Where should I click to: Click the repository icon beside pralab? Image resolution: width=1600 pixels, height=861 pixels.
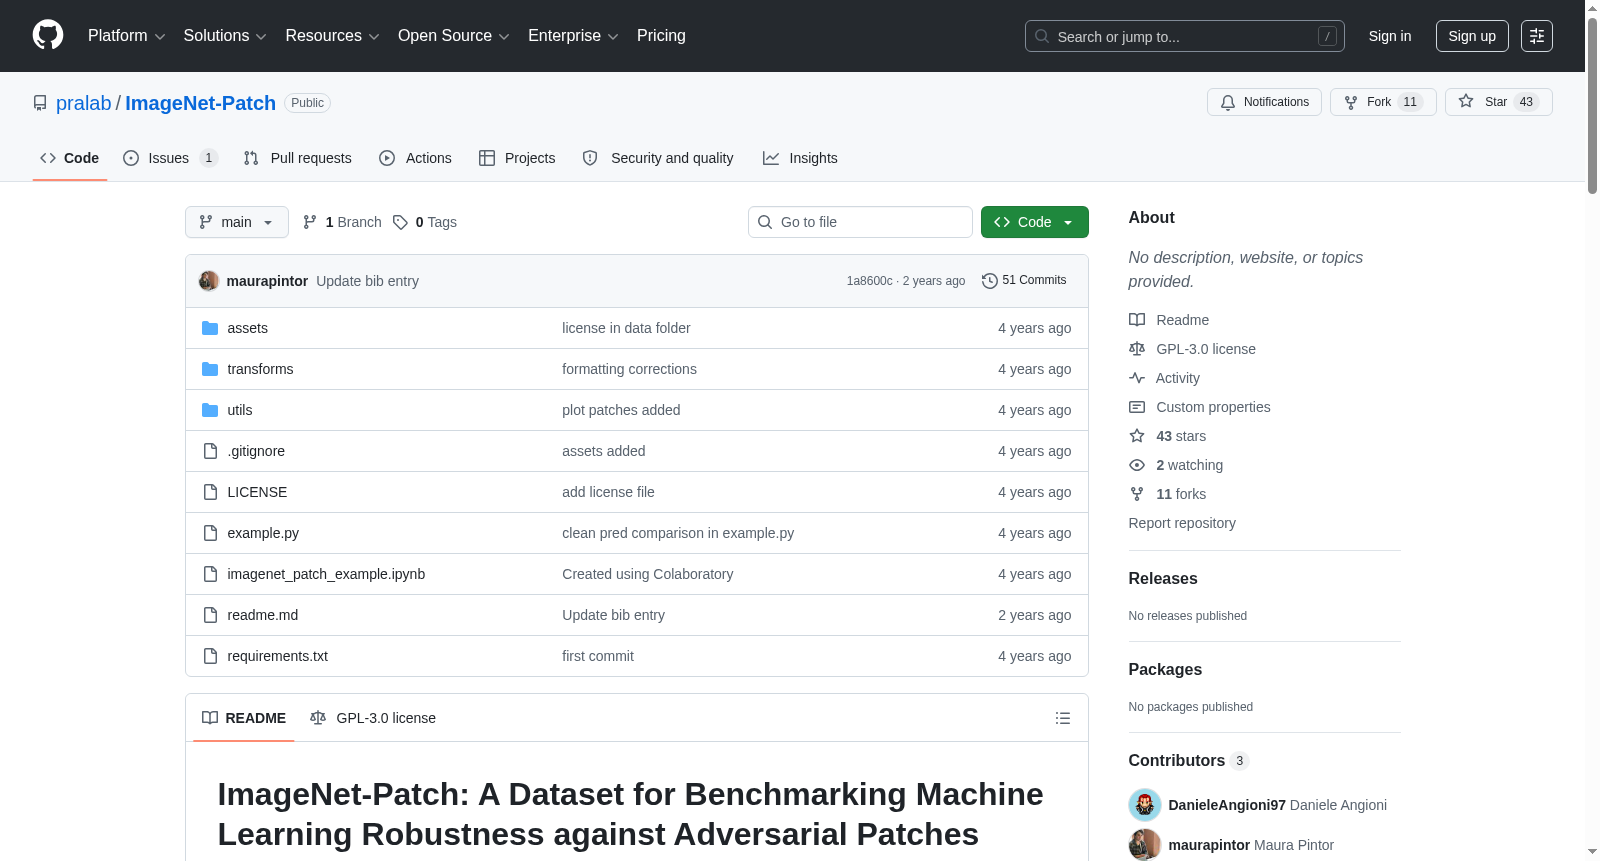40,103
